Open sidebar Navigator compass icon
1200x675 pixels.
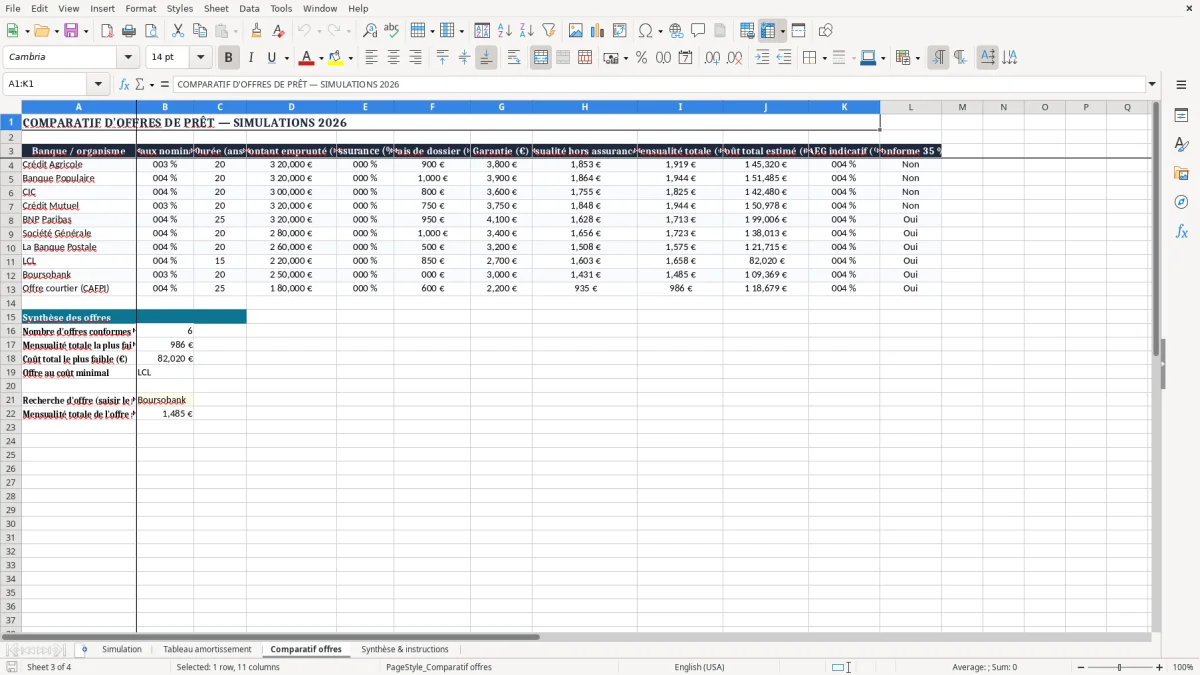coord(1181,202)
